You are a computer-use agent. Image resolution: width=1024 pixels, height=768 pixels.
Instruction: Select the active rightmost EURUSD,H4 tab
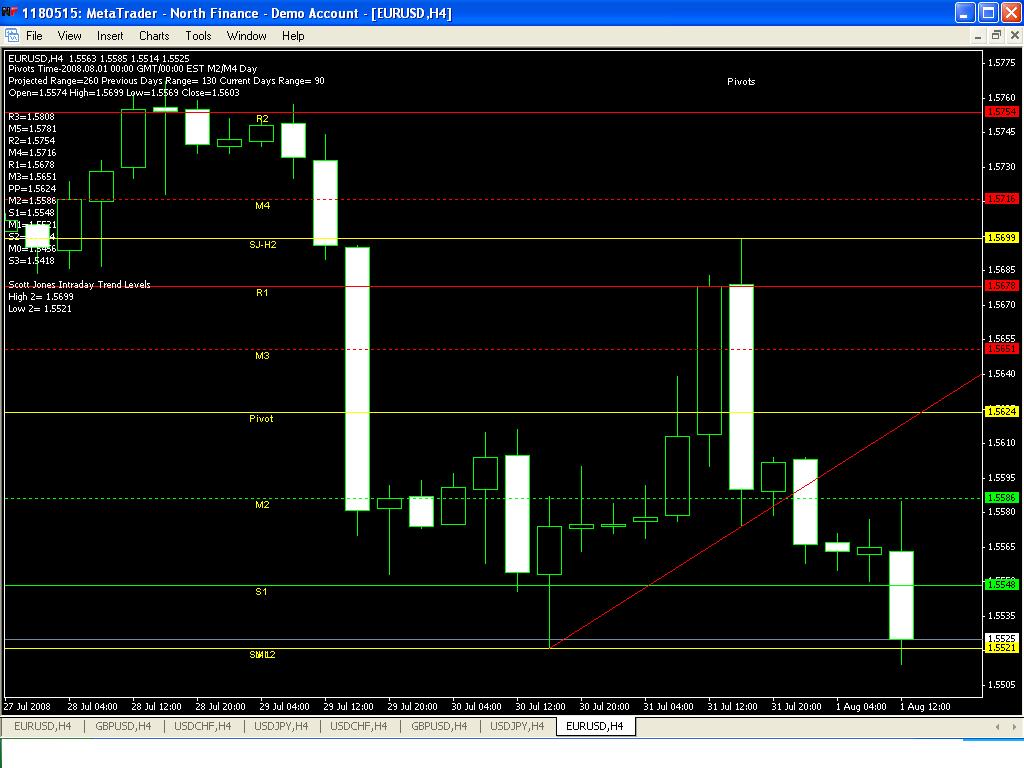594,726
